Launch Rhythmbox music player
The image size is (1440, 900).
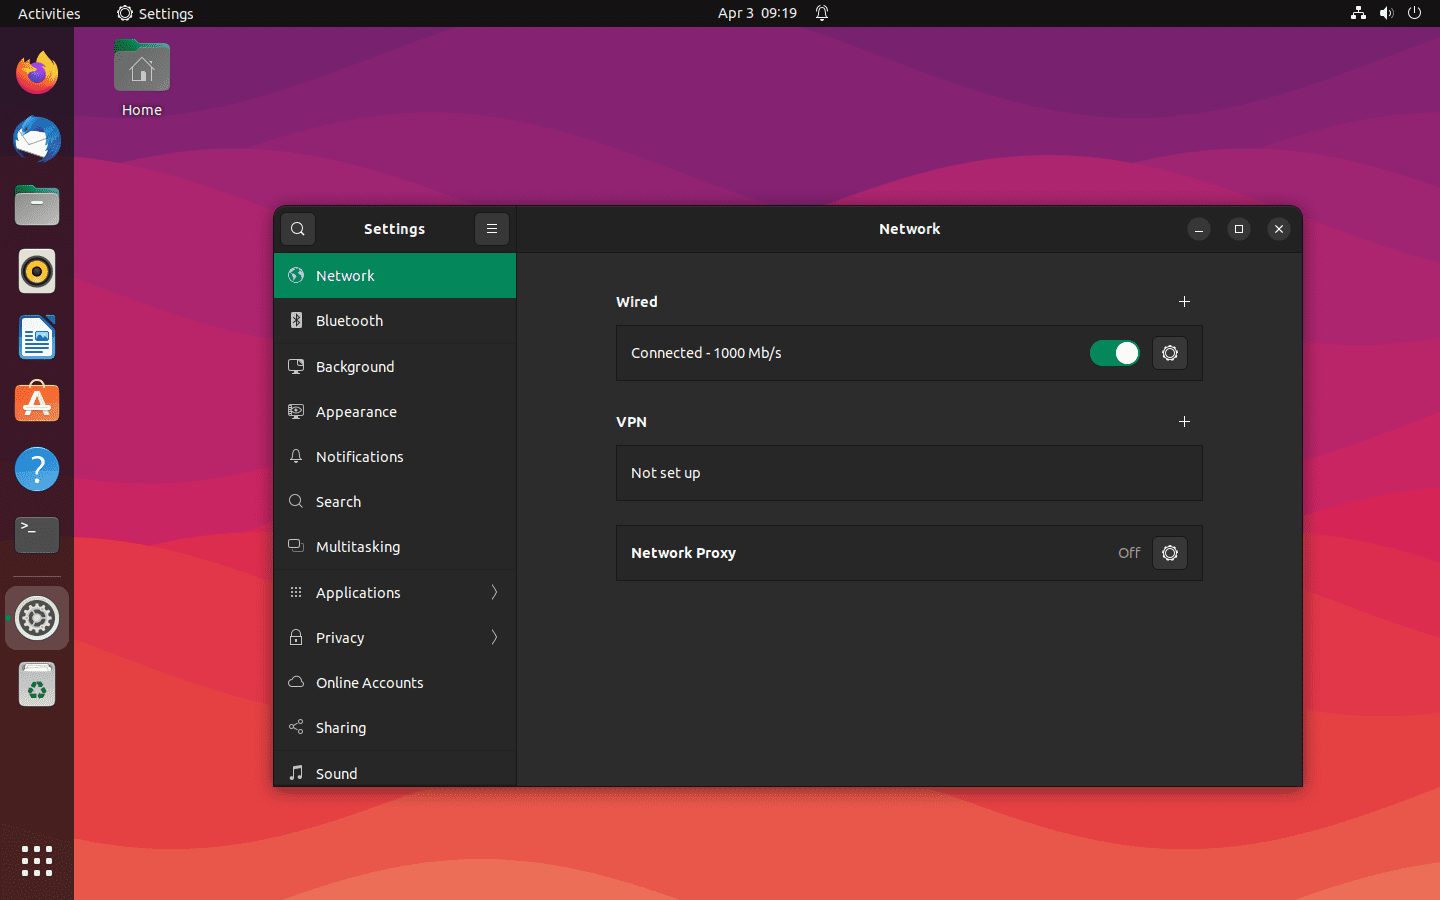tap(37, 271)
